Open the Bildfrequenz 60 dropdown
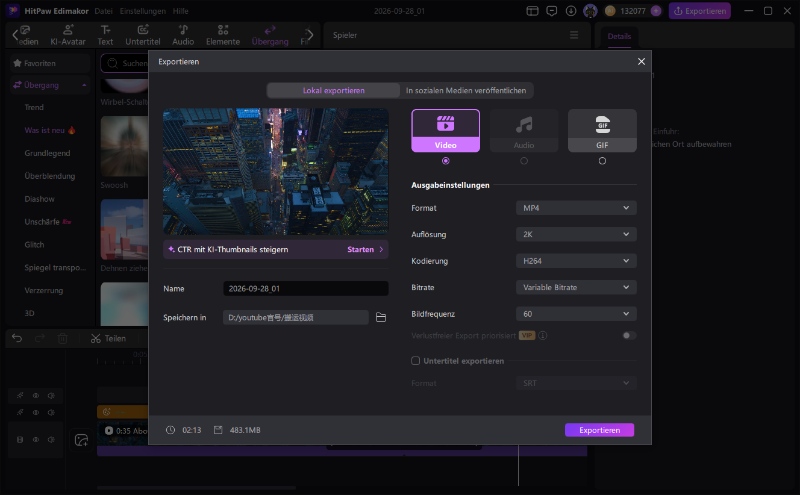This screenshot has width=800, height=495. tap(576, 314)
